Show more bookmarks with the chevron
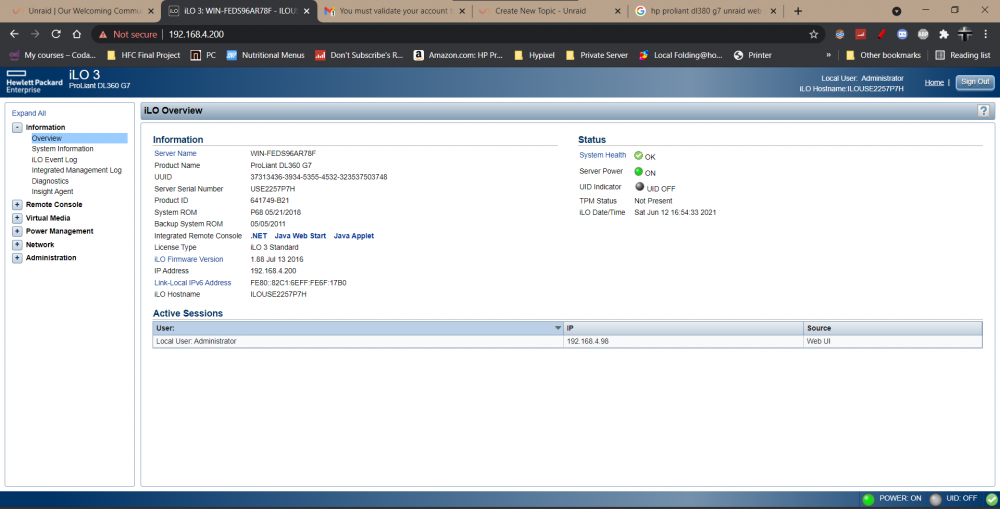This screenshot has width=1000, height=509. coord(828,55)
